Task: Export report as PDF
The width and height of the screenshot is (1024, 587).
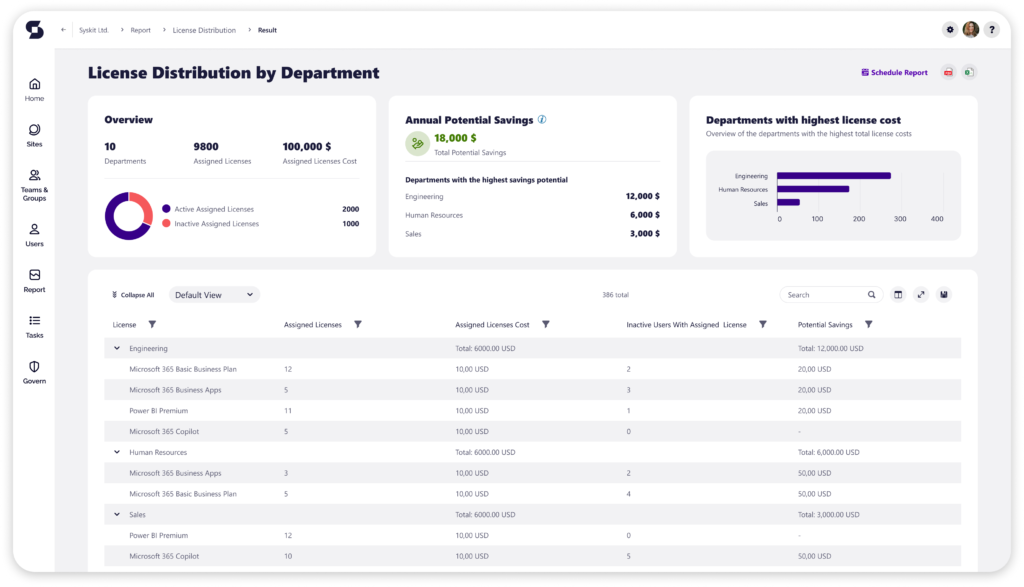Action: coord(948,73)
